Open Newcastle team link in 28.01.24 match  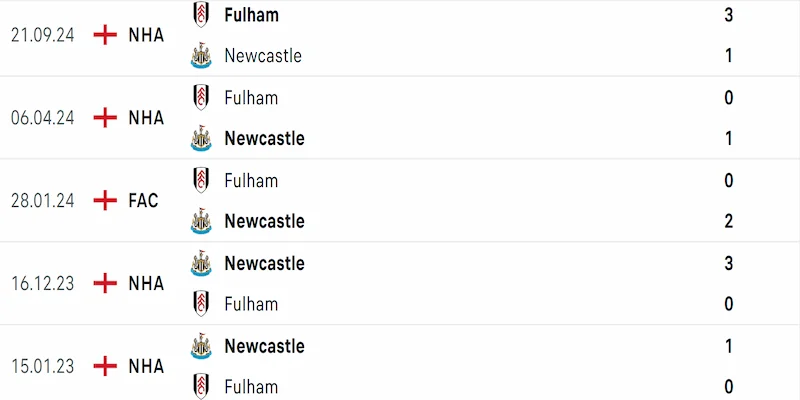click(264, 221)
